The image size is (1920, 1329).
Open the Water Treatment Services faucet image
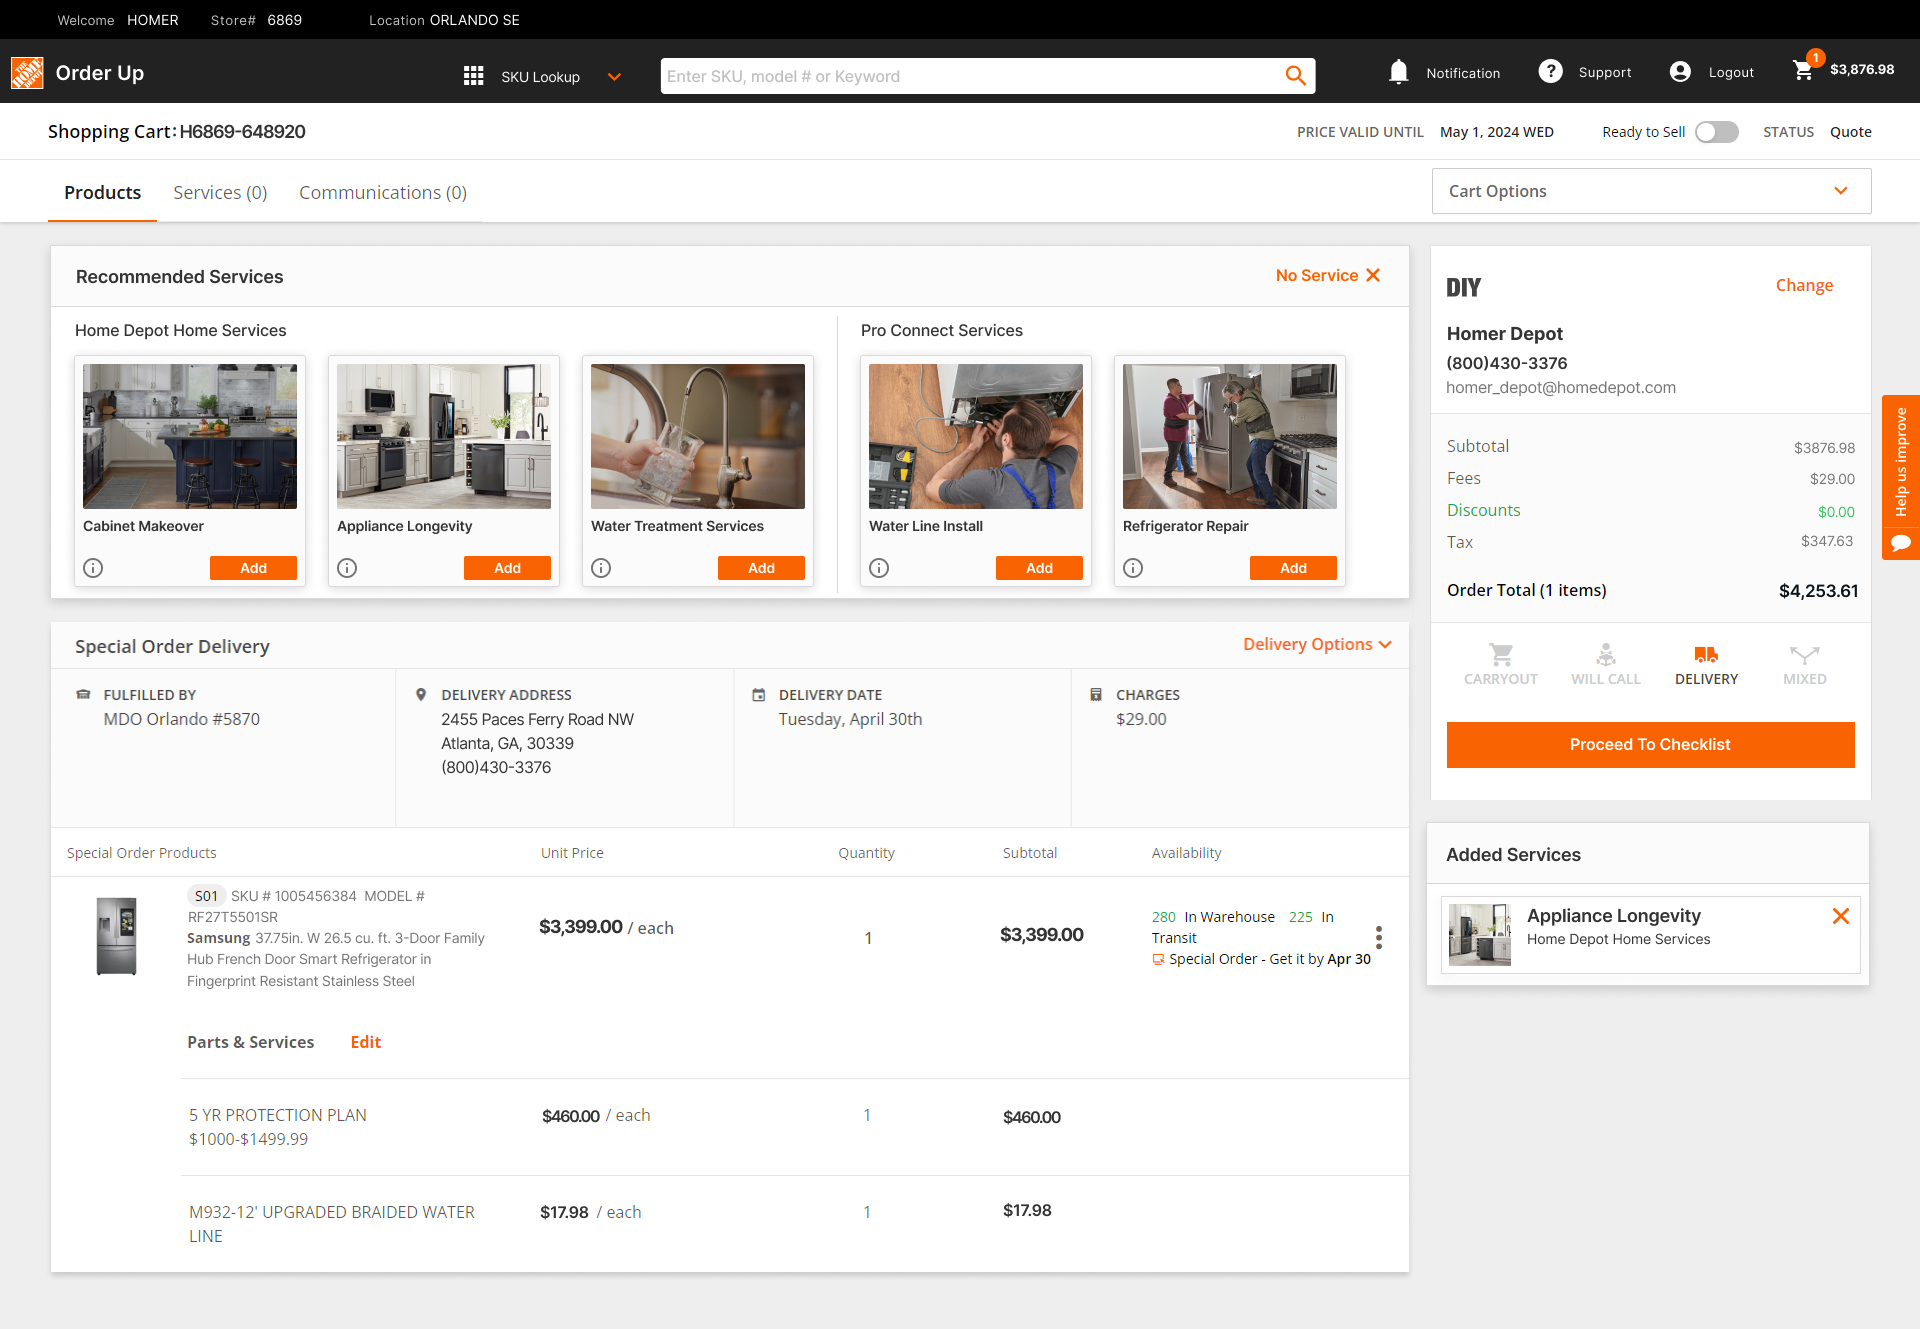(698, 436)
